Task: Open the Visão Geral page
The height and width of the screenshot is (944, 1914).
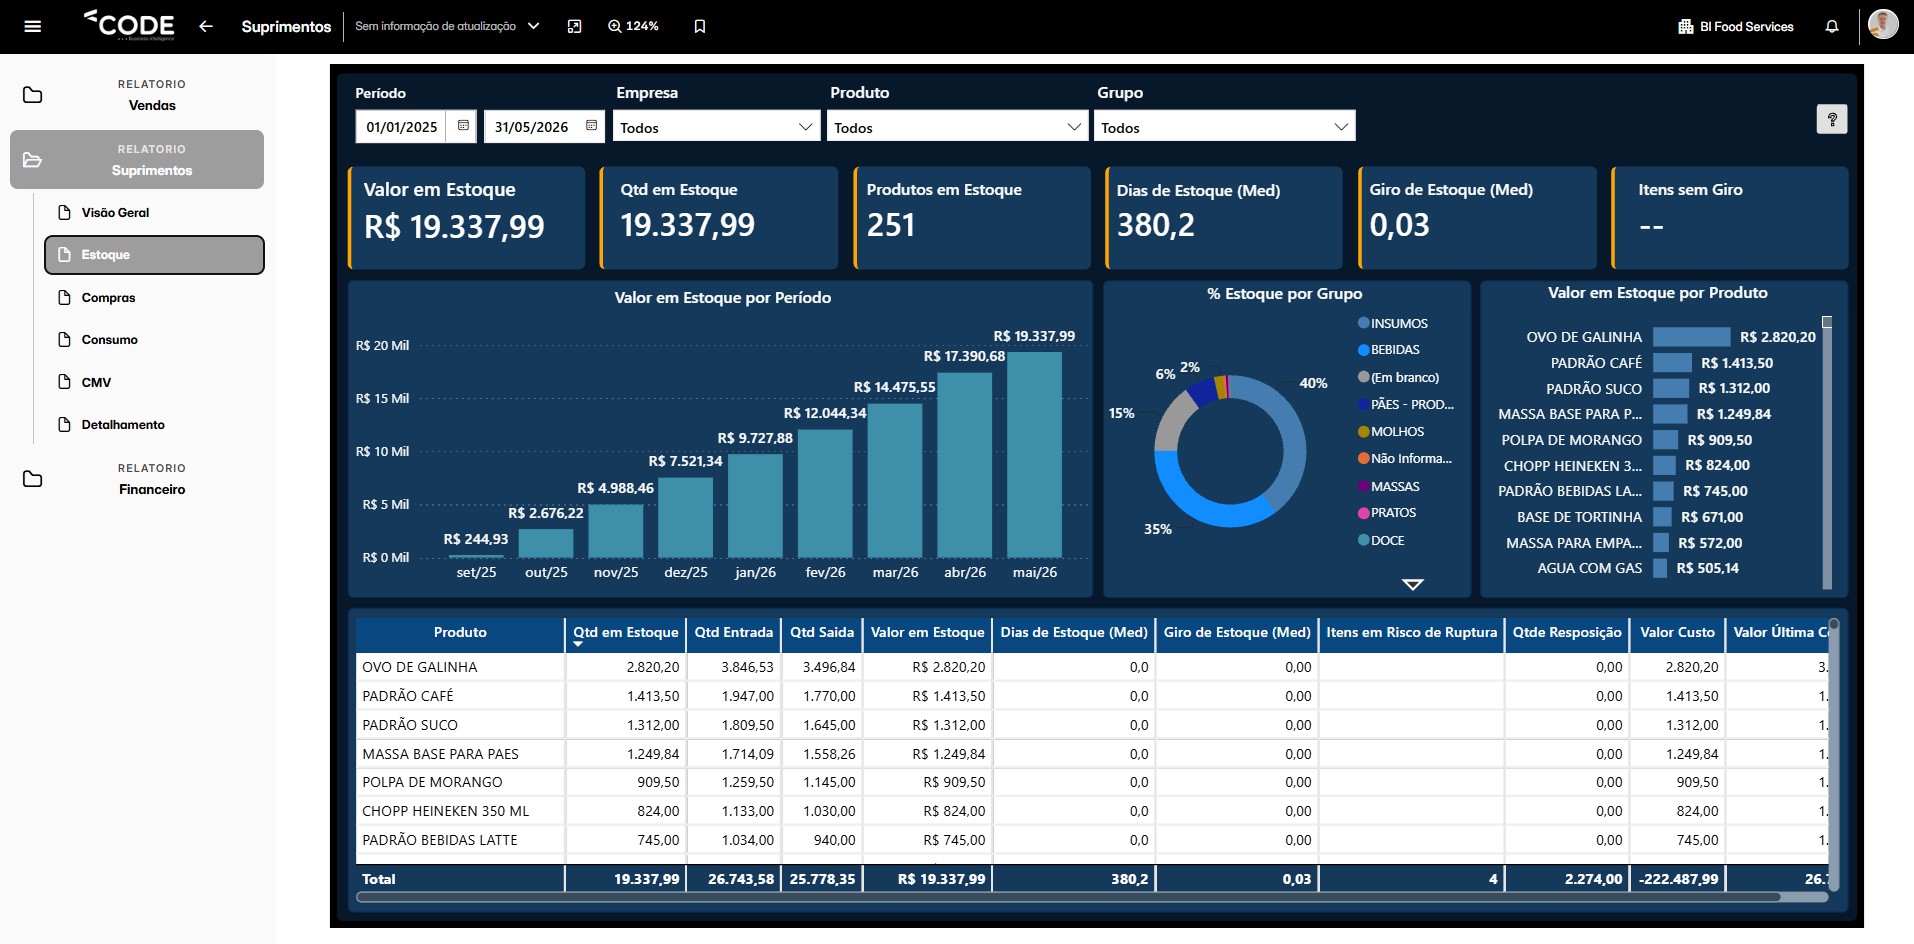Action: [x=154, y=212]
